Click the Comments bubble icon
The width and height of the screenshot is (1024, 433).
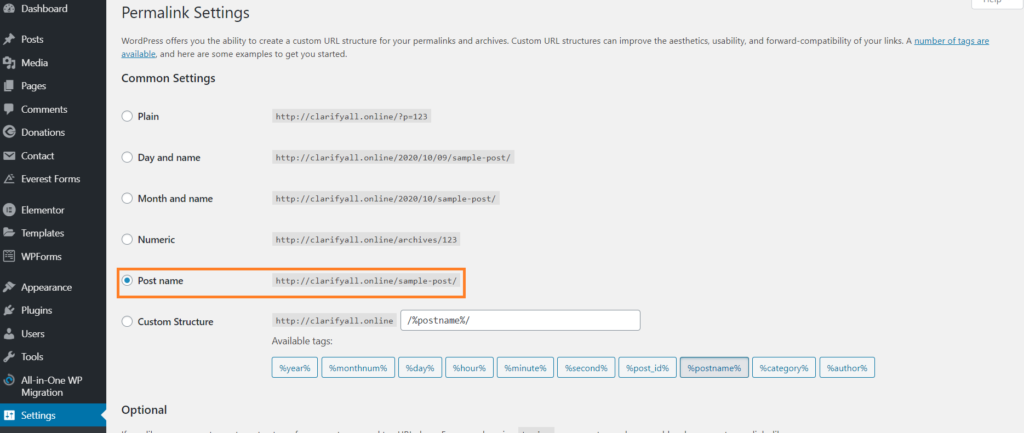(x=9, y=109)
